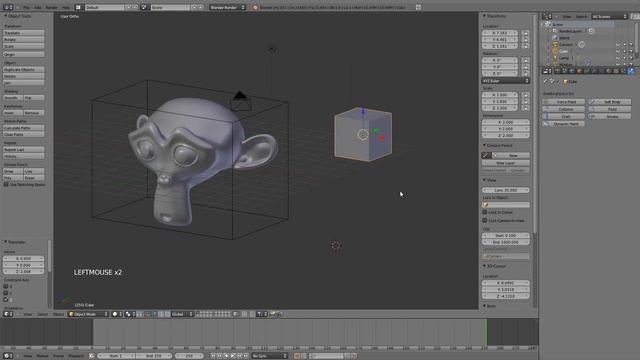Image resolution: width=640 pixels, height=360 pixels.
Task: Collapse the 3D Cursor panel
Action: (x=484, y=266)
